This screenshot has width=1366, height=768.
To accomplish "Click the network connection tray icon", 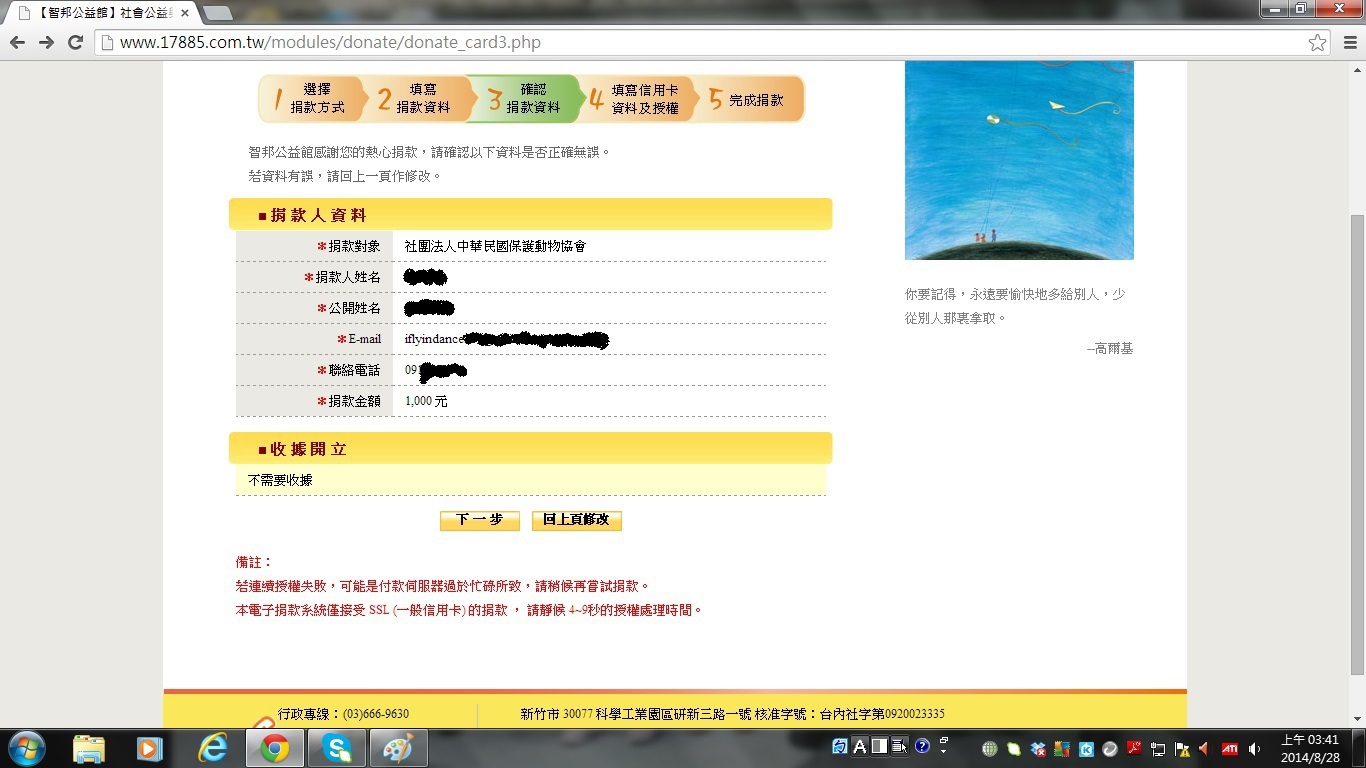I will tap(1158, 749).
